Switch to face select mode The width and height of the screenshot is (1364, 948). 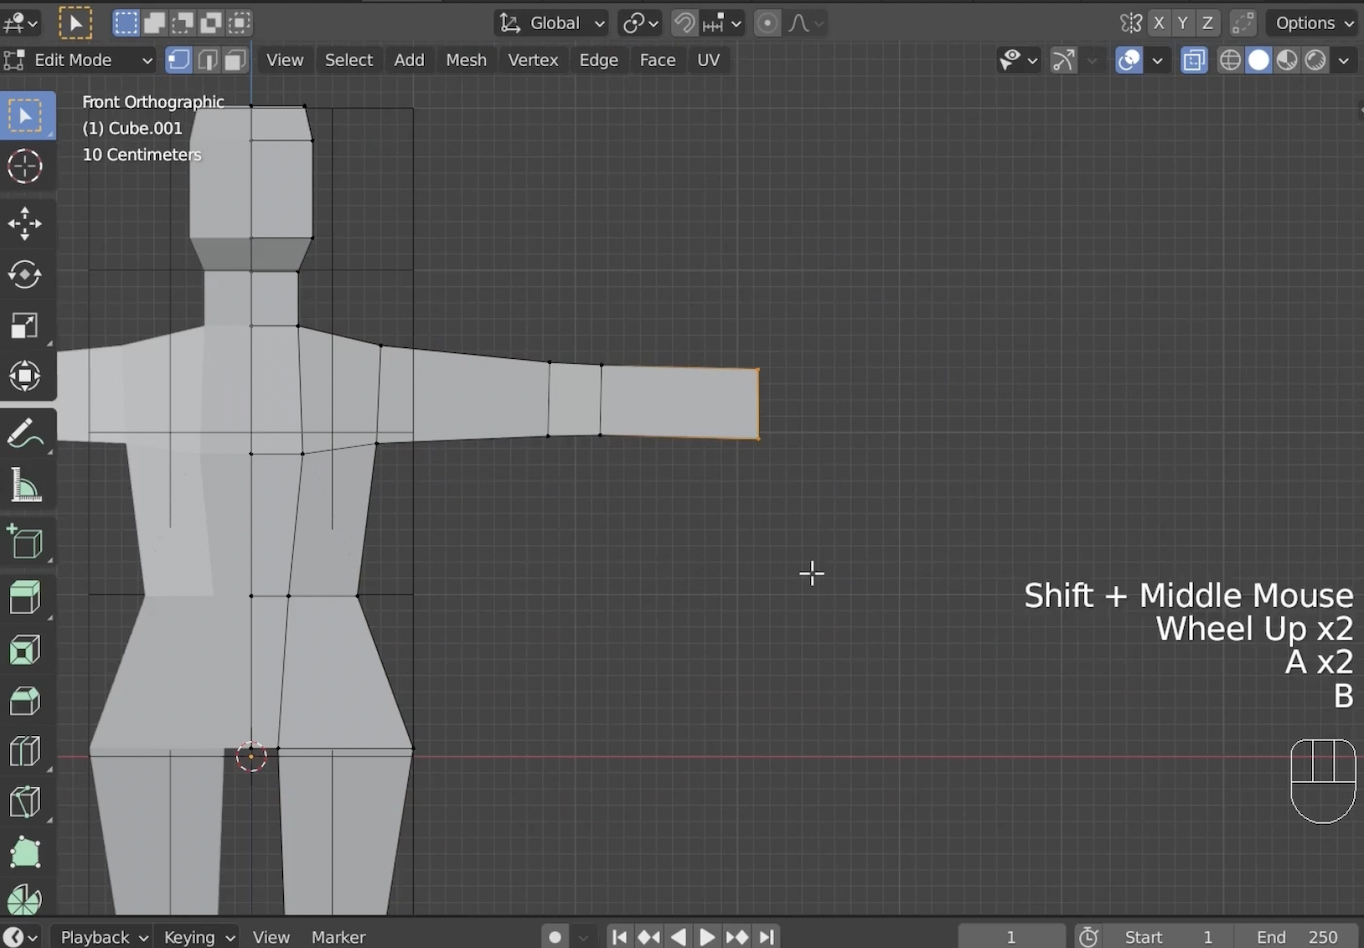[235, 60]
